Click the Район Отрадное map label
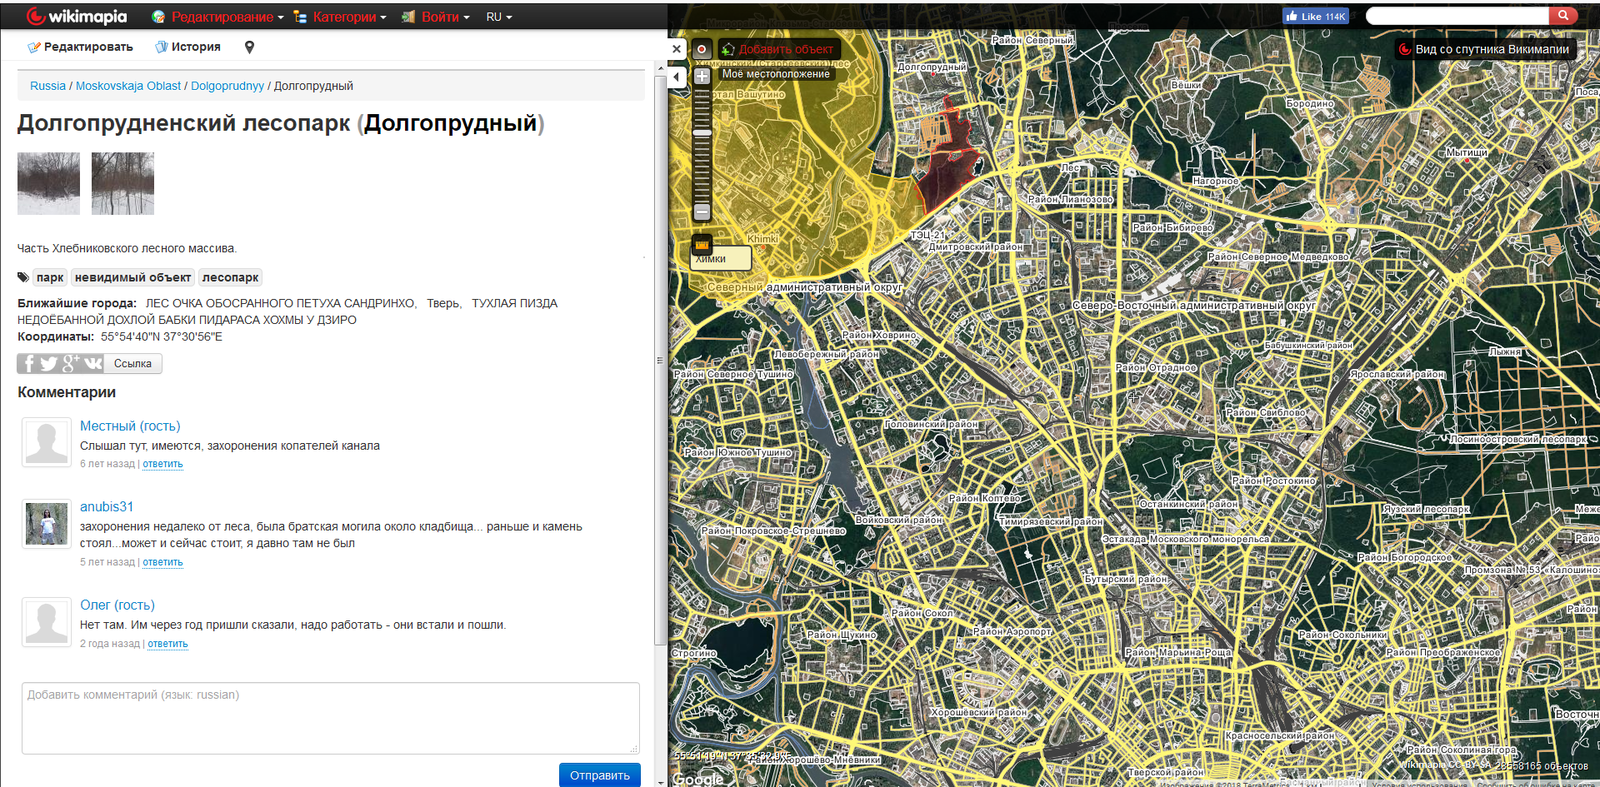 (1156, 368)
